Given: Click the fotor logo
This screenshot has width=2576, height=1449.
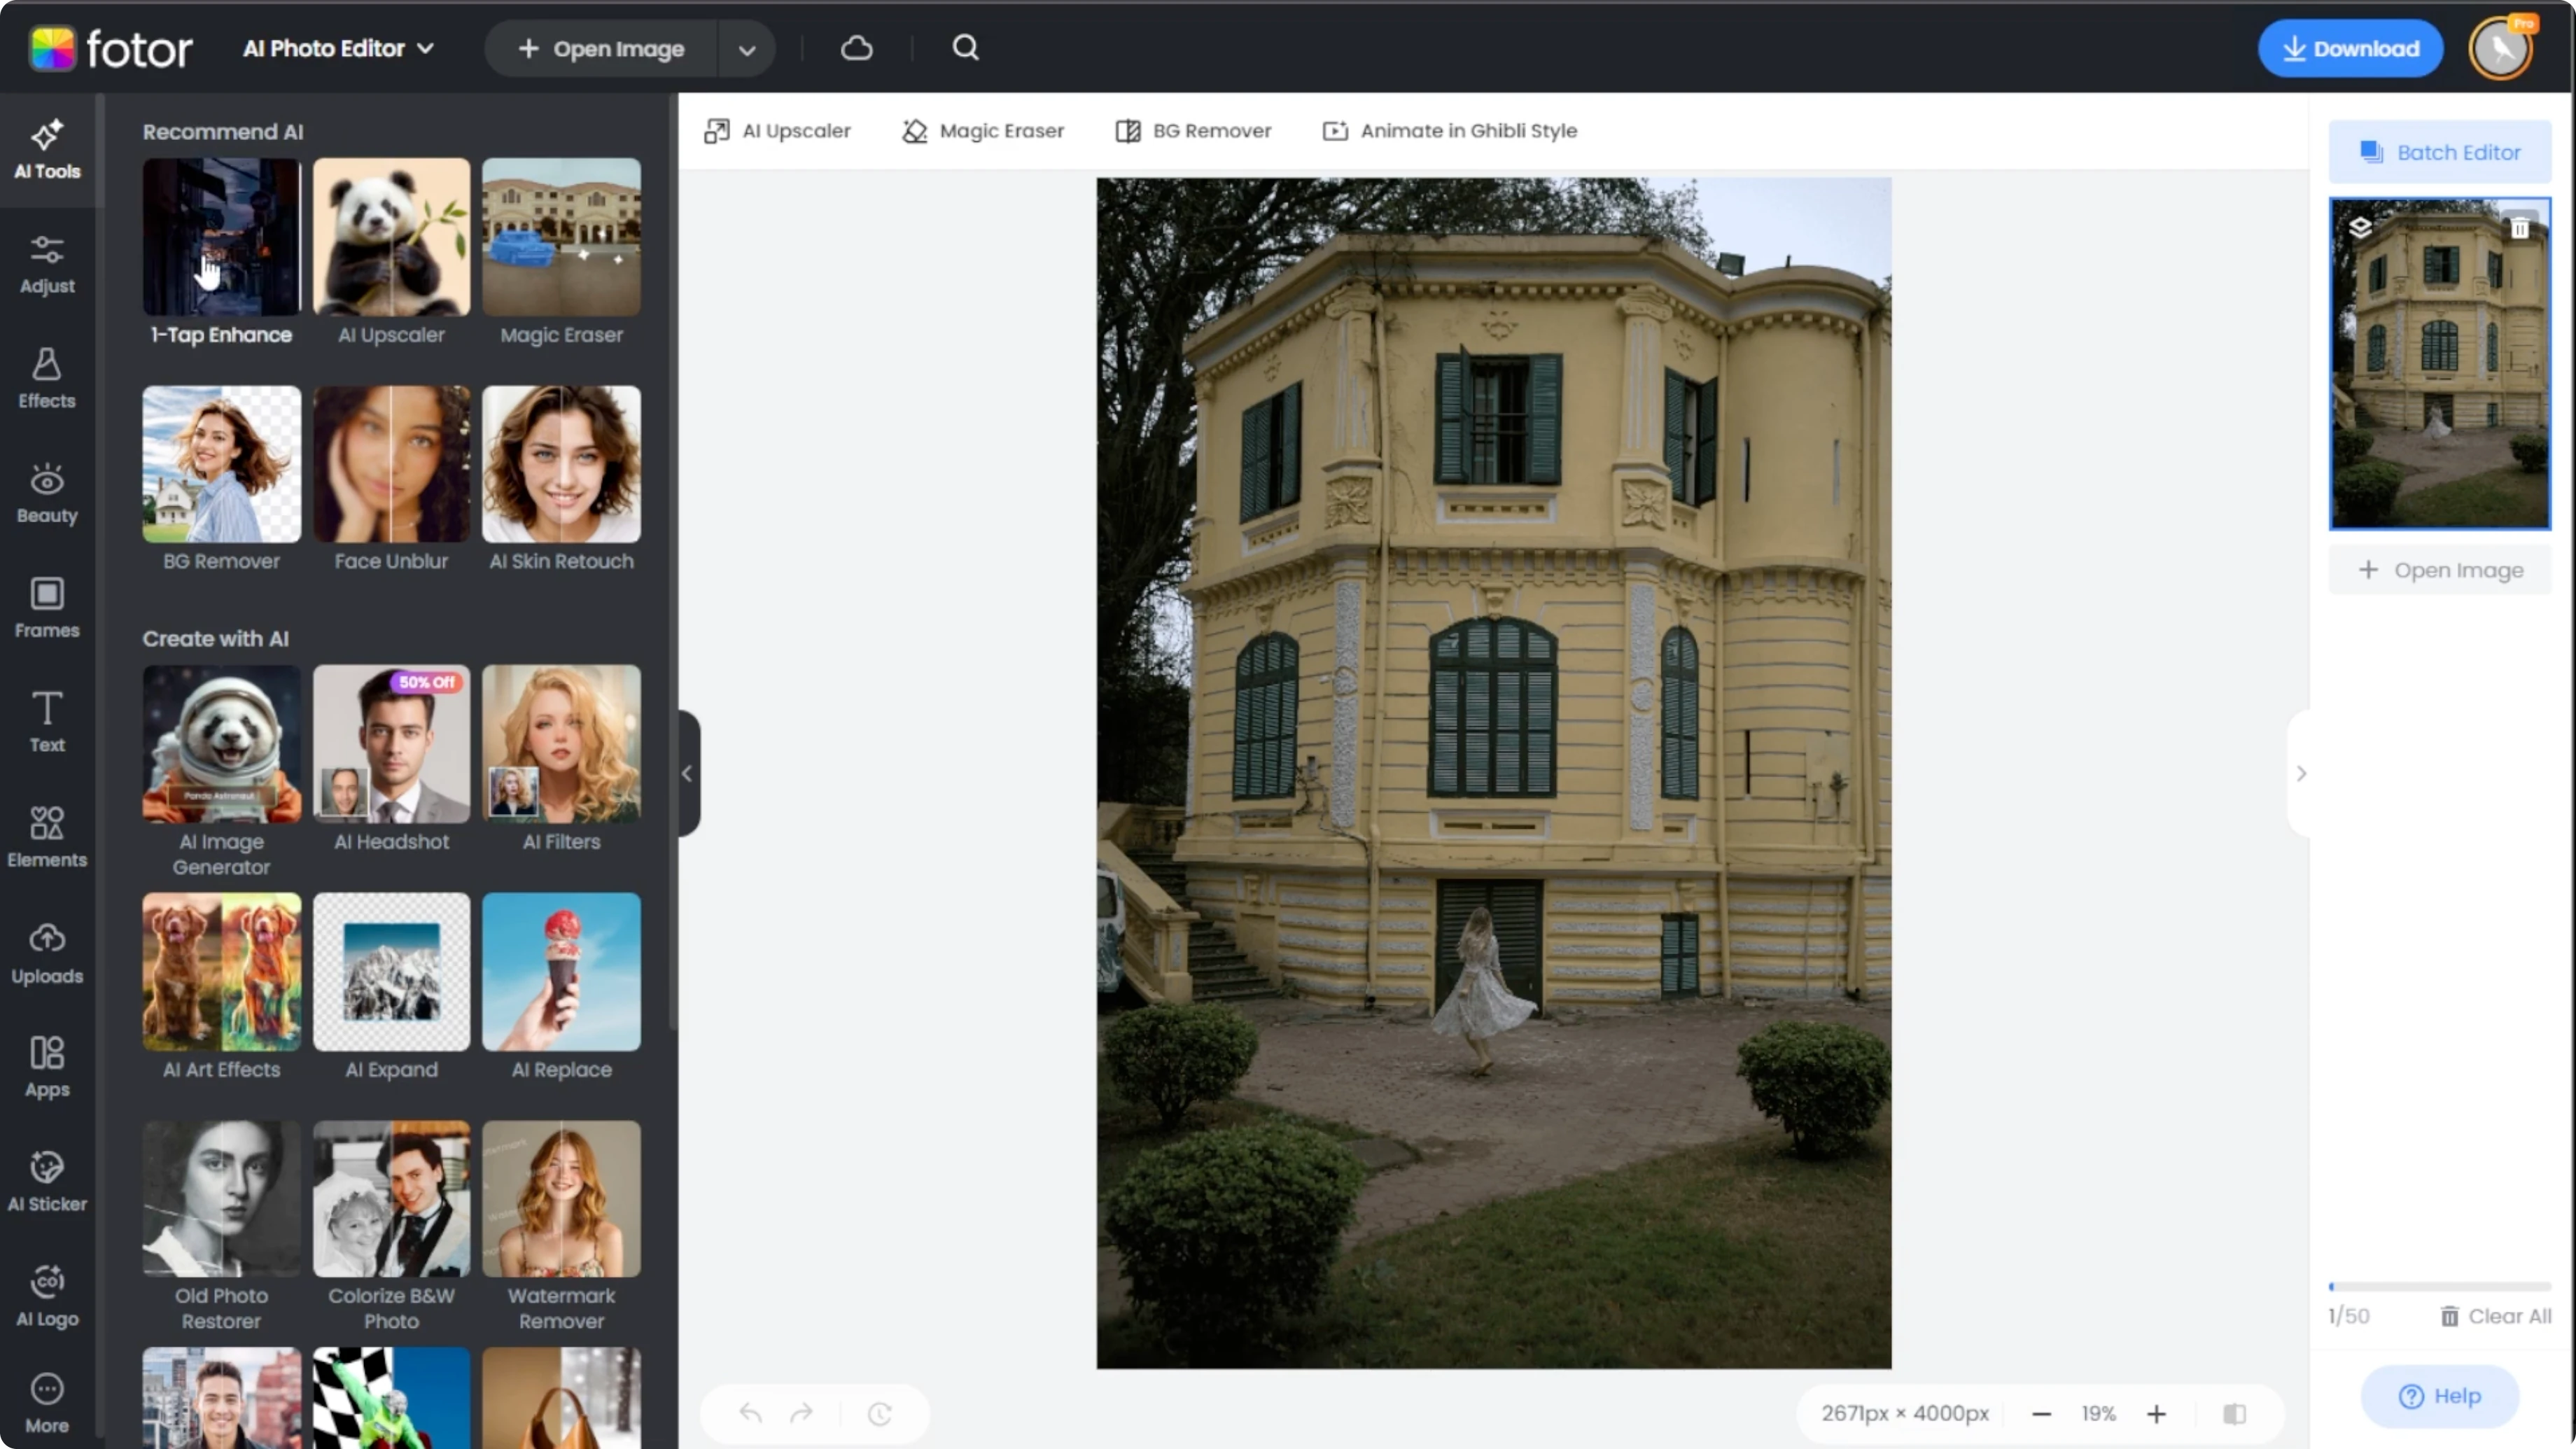Looking at the screenshot, I should tap(111, 48).
